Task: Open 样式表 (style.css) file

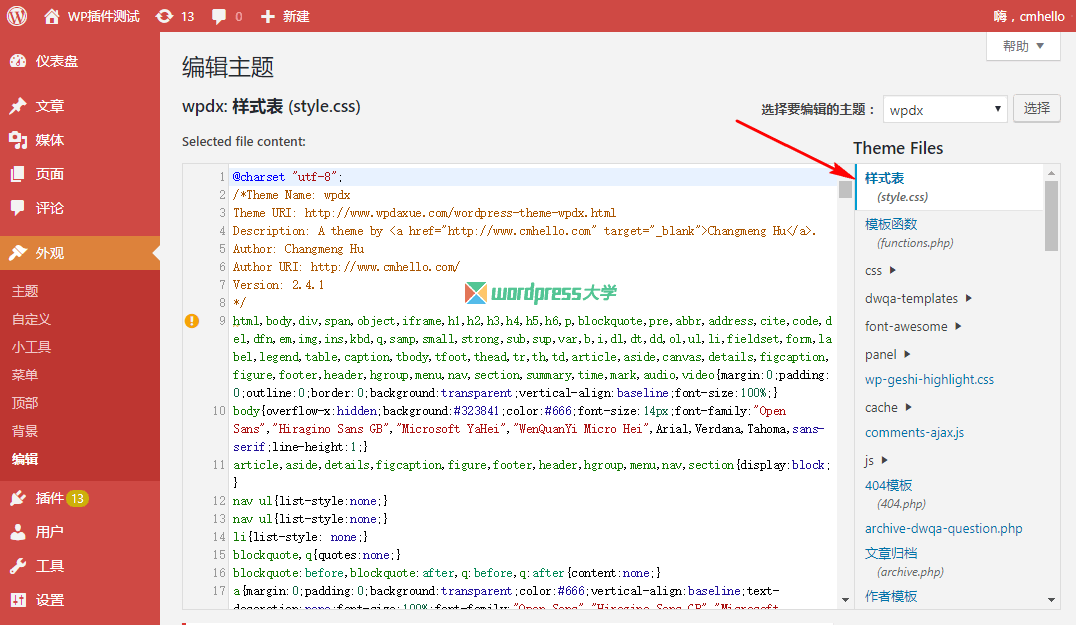Action: pyautogui.click(x=950, y=187)
